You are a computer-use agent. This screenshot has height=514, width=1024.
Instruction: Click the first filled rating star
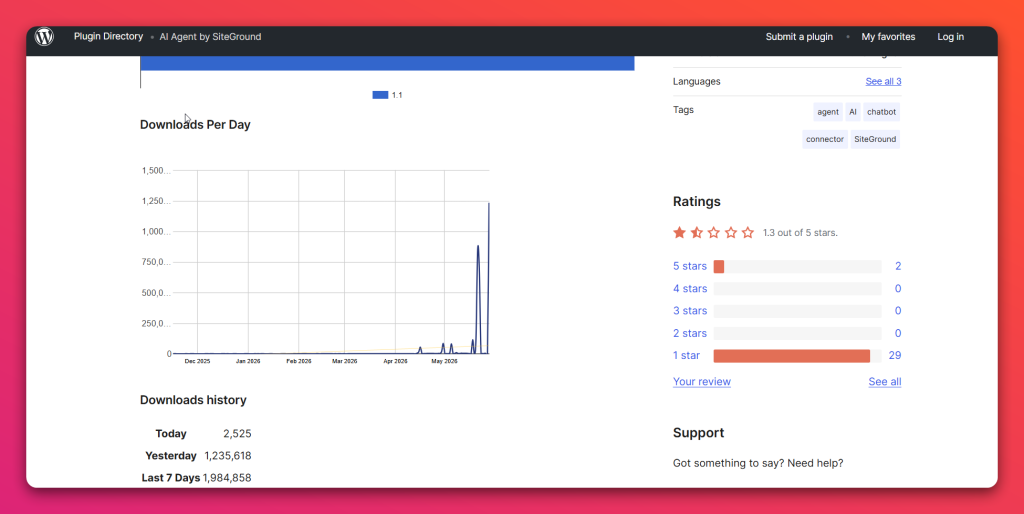click(680, 233)
